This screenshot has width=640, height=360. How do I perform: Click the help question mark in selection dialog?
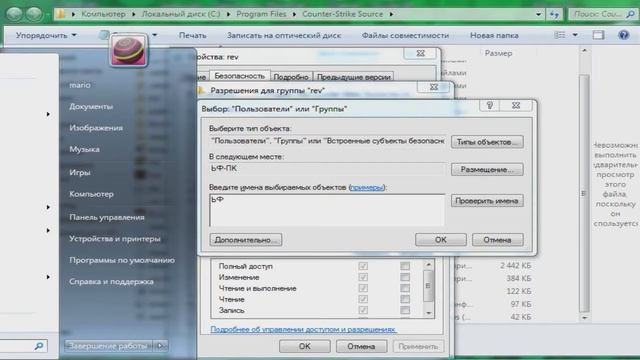[490, 105]
